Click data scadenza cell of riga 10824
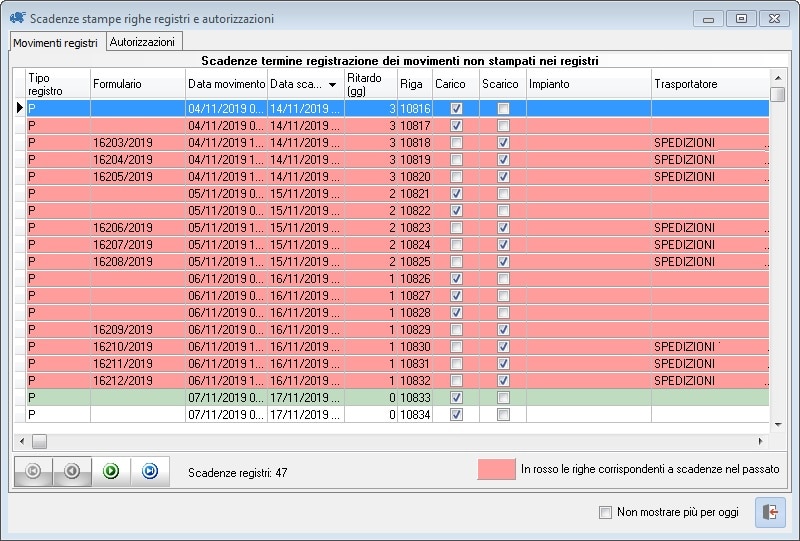Screen dimensions: 800x541 306,244
